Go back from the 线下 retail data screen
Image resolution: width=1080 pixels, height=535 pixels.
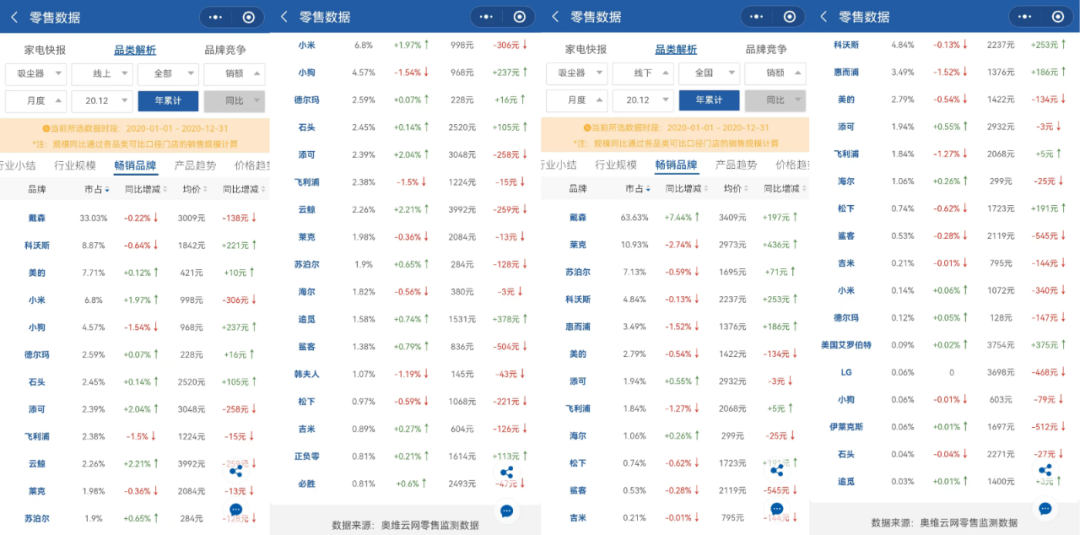pos(555,17)
